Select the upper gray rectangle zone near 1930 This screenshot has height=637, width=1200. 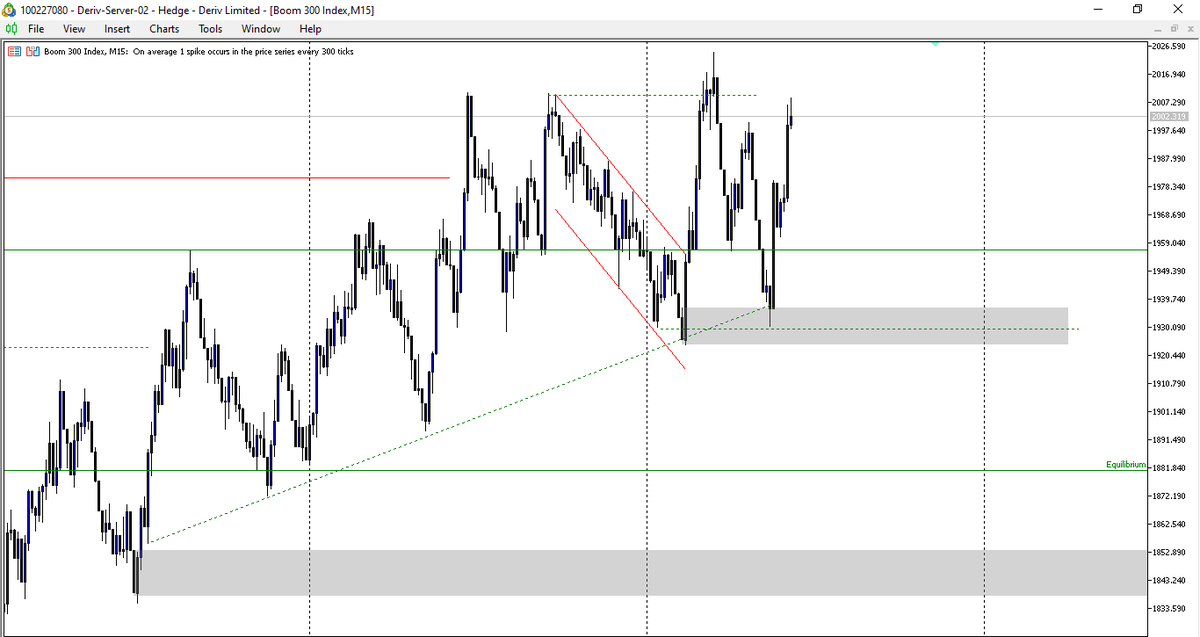(876, 326)
